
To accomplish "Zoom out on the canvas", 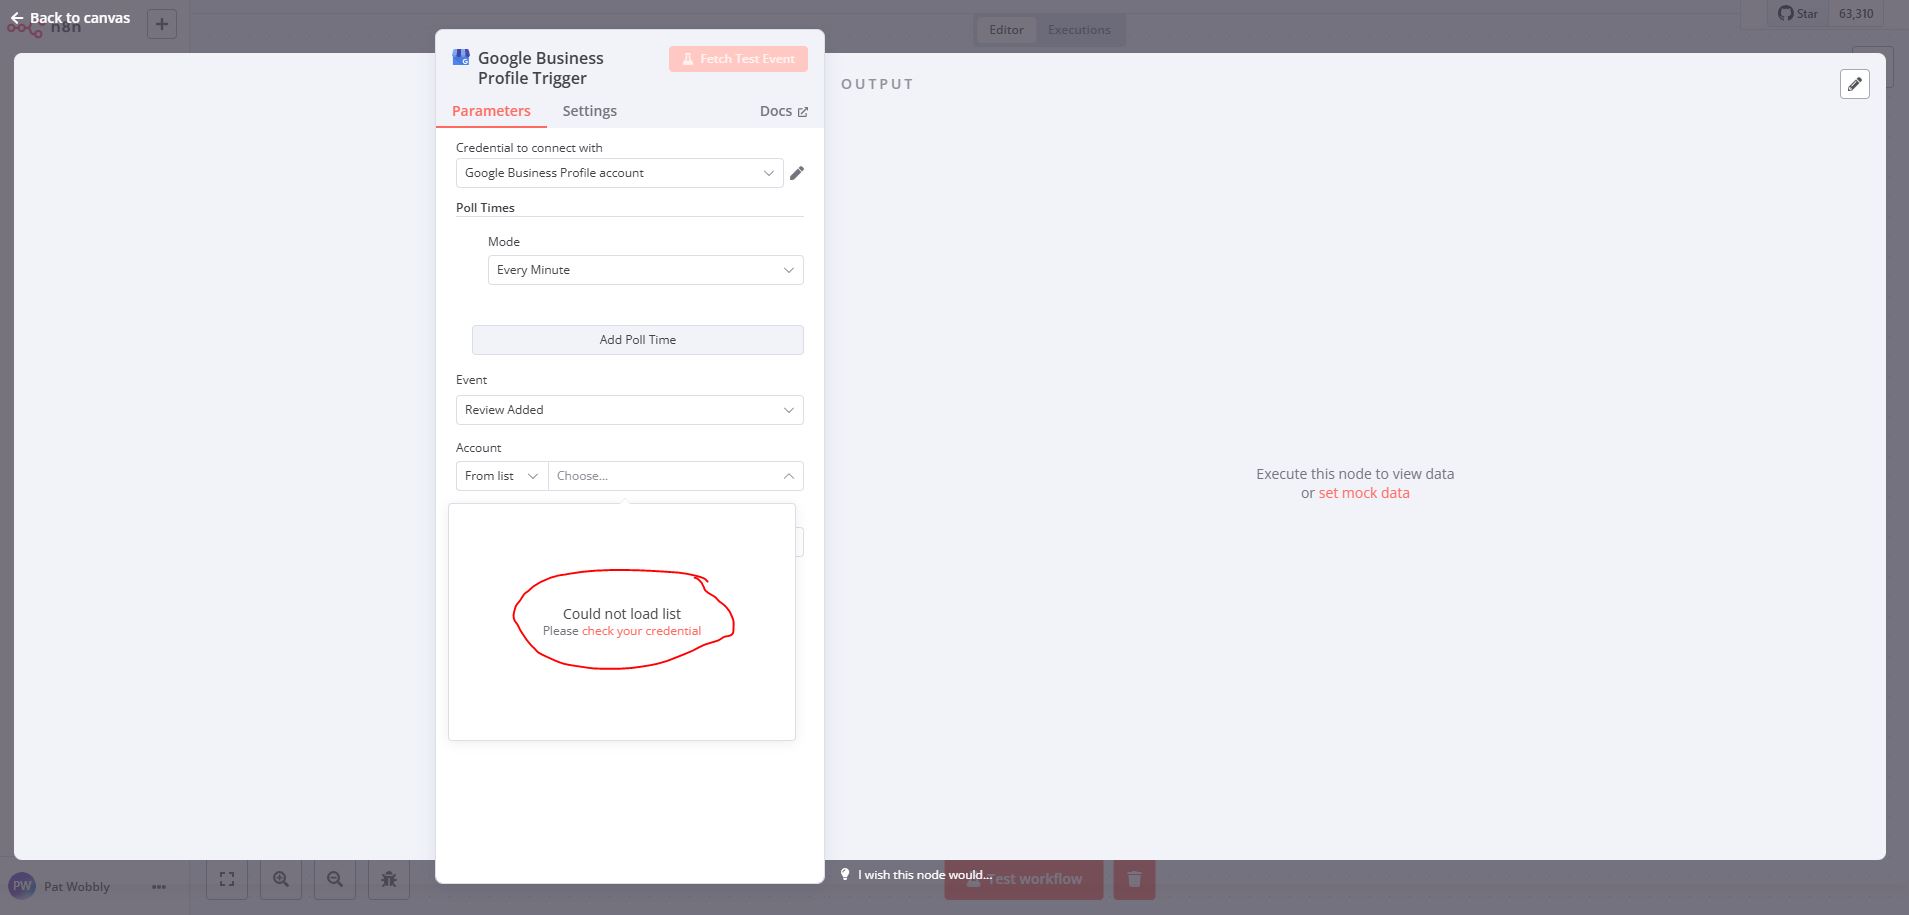I will tap(335, 879).
